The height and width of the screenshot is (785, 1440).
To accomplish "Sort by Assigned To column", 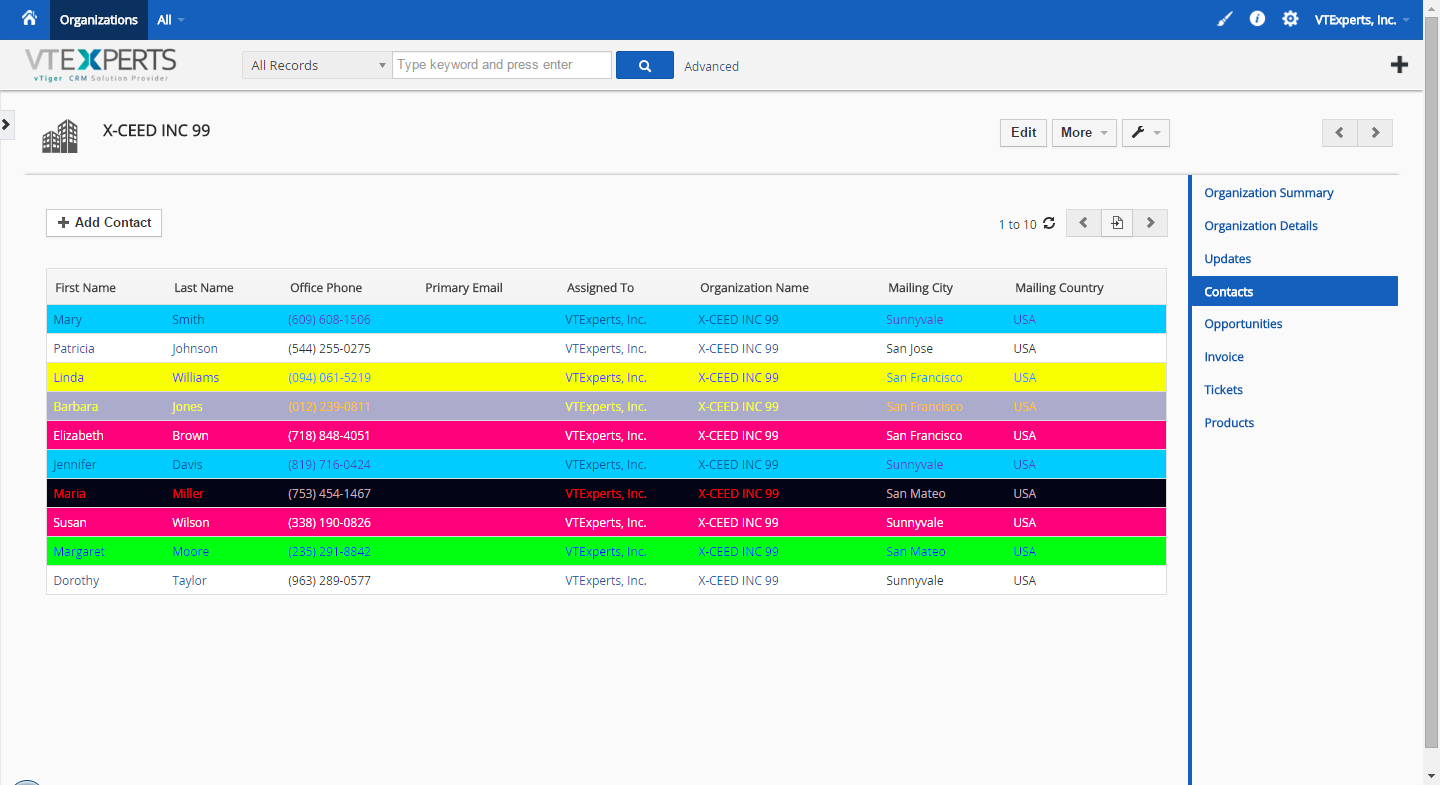I will (x=600, y=288).
